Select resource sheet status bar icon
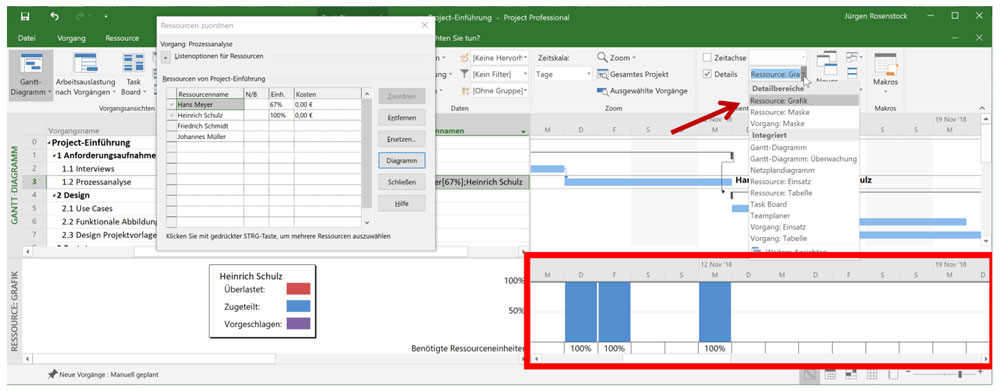The image size is (1000, 391). tap(871, 375)
